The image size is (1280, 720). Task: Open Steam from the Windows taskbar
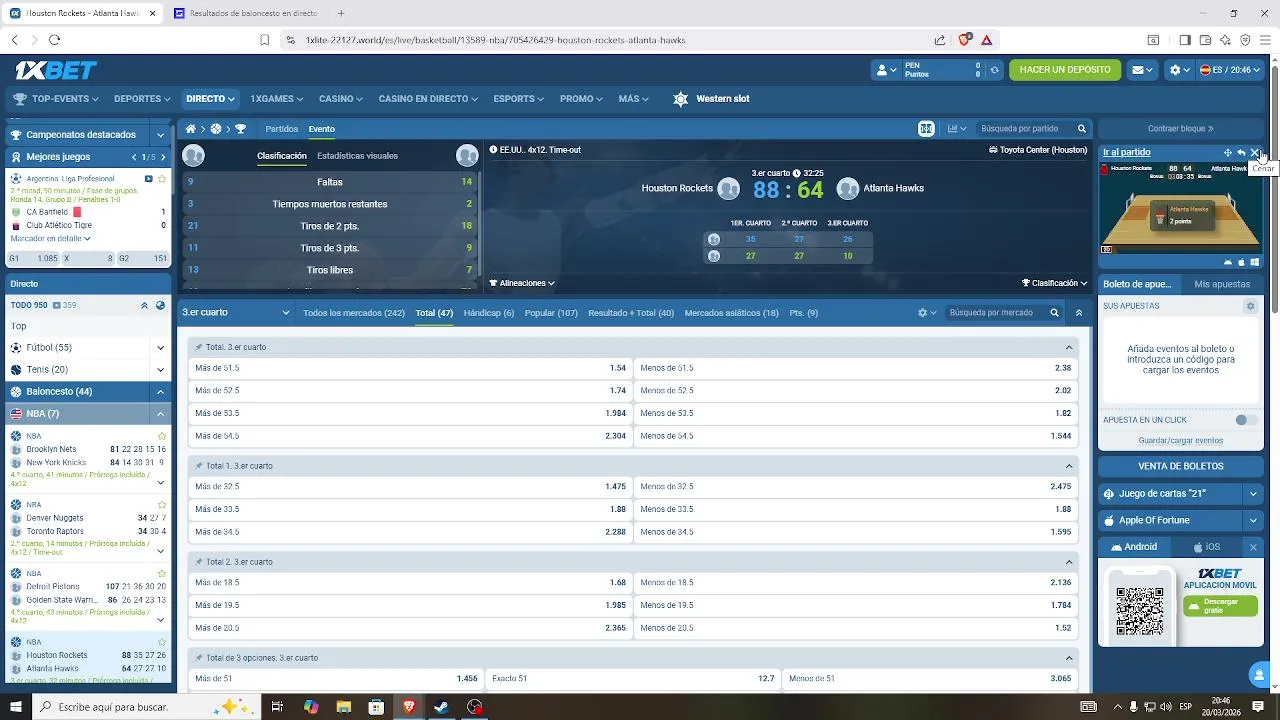pyautogui.click(x=441, y=707)
